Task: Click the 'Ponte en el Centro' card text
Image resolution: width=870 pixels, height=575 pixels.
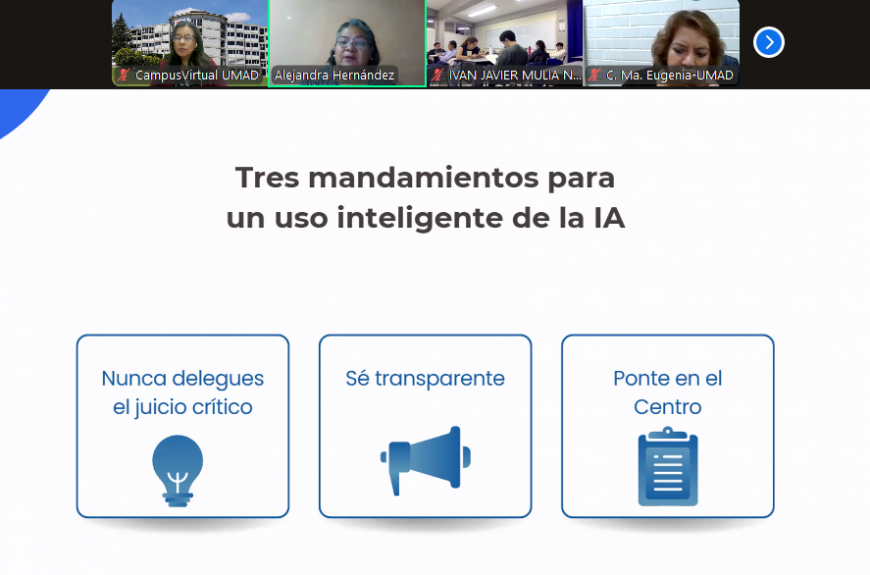Action: [x=668, y=393]
